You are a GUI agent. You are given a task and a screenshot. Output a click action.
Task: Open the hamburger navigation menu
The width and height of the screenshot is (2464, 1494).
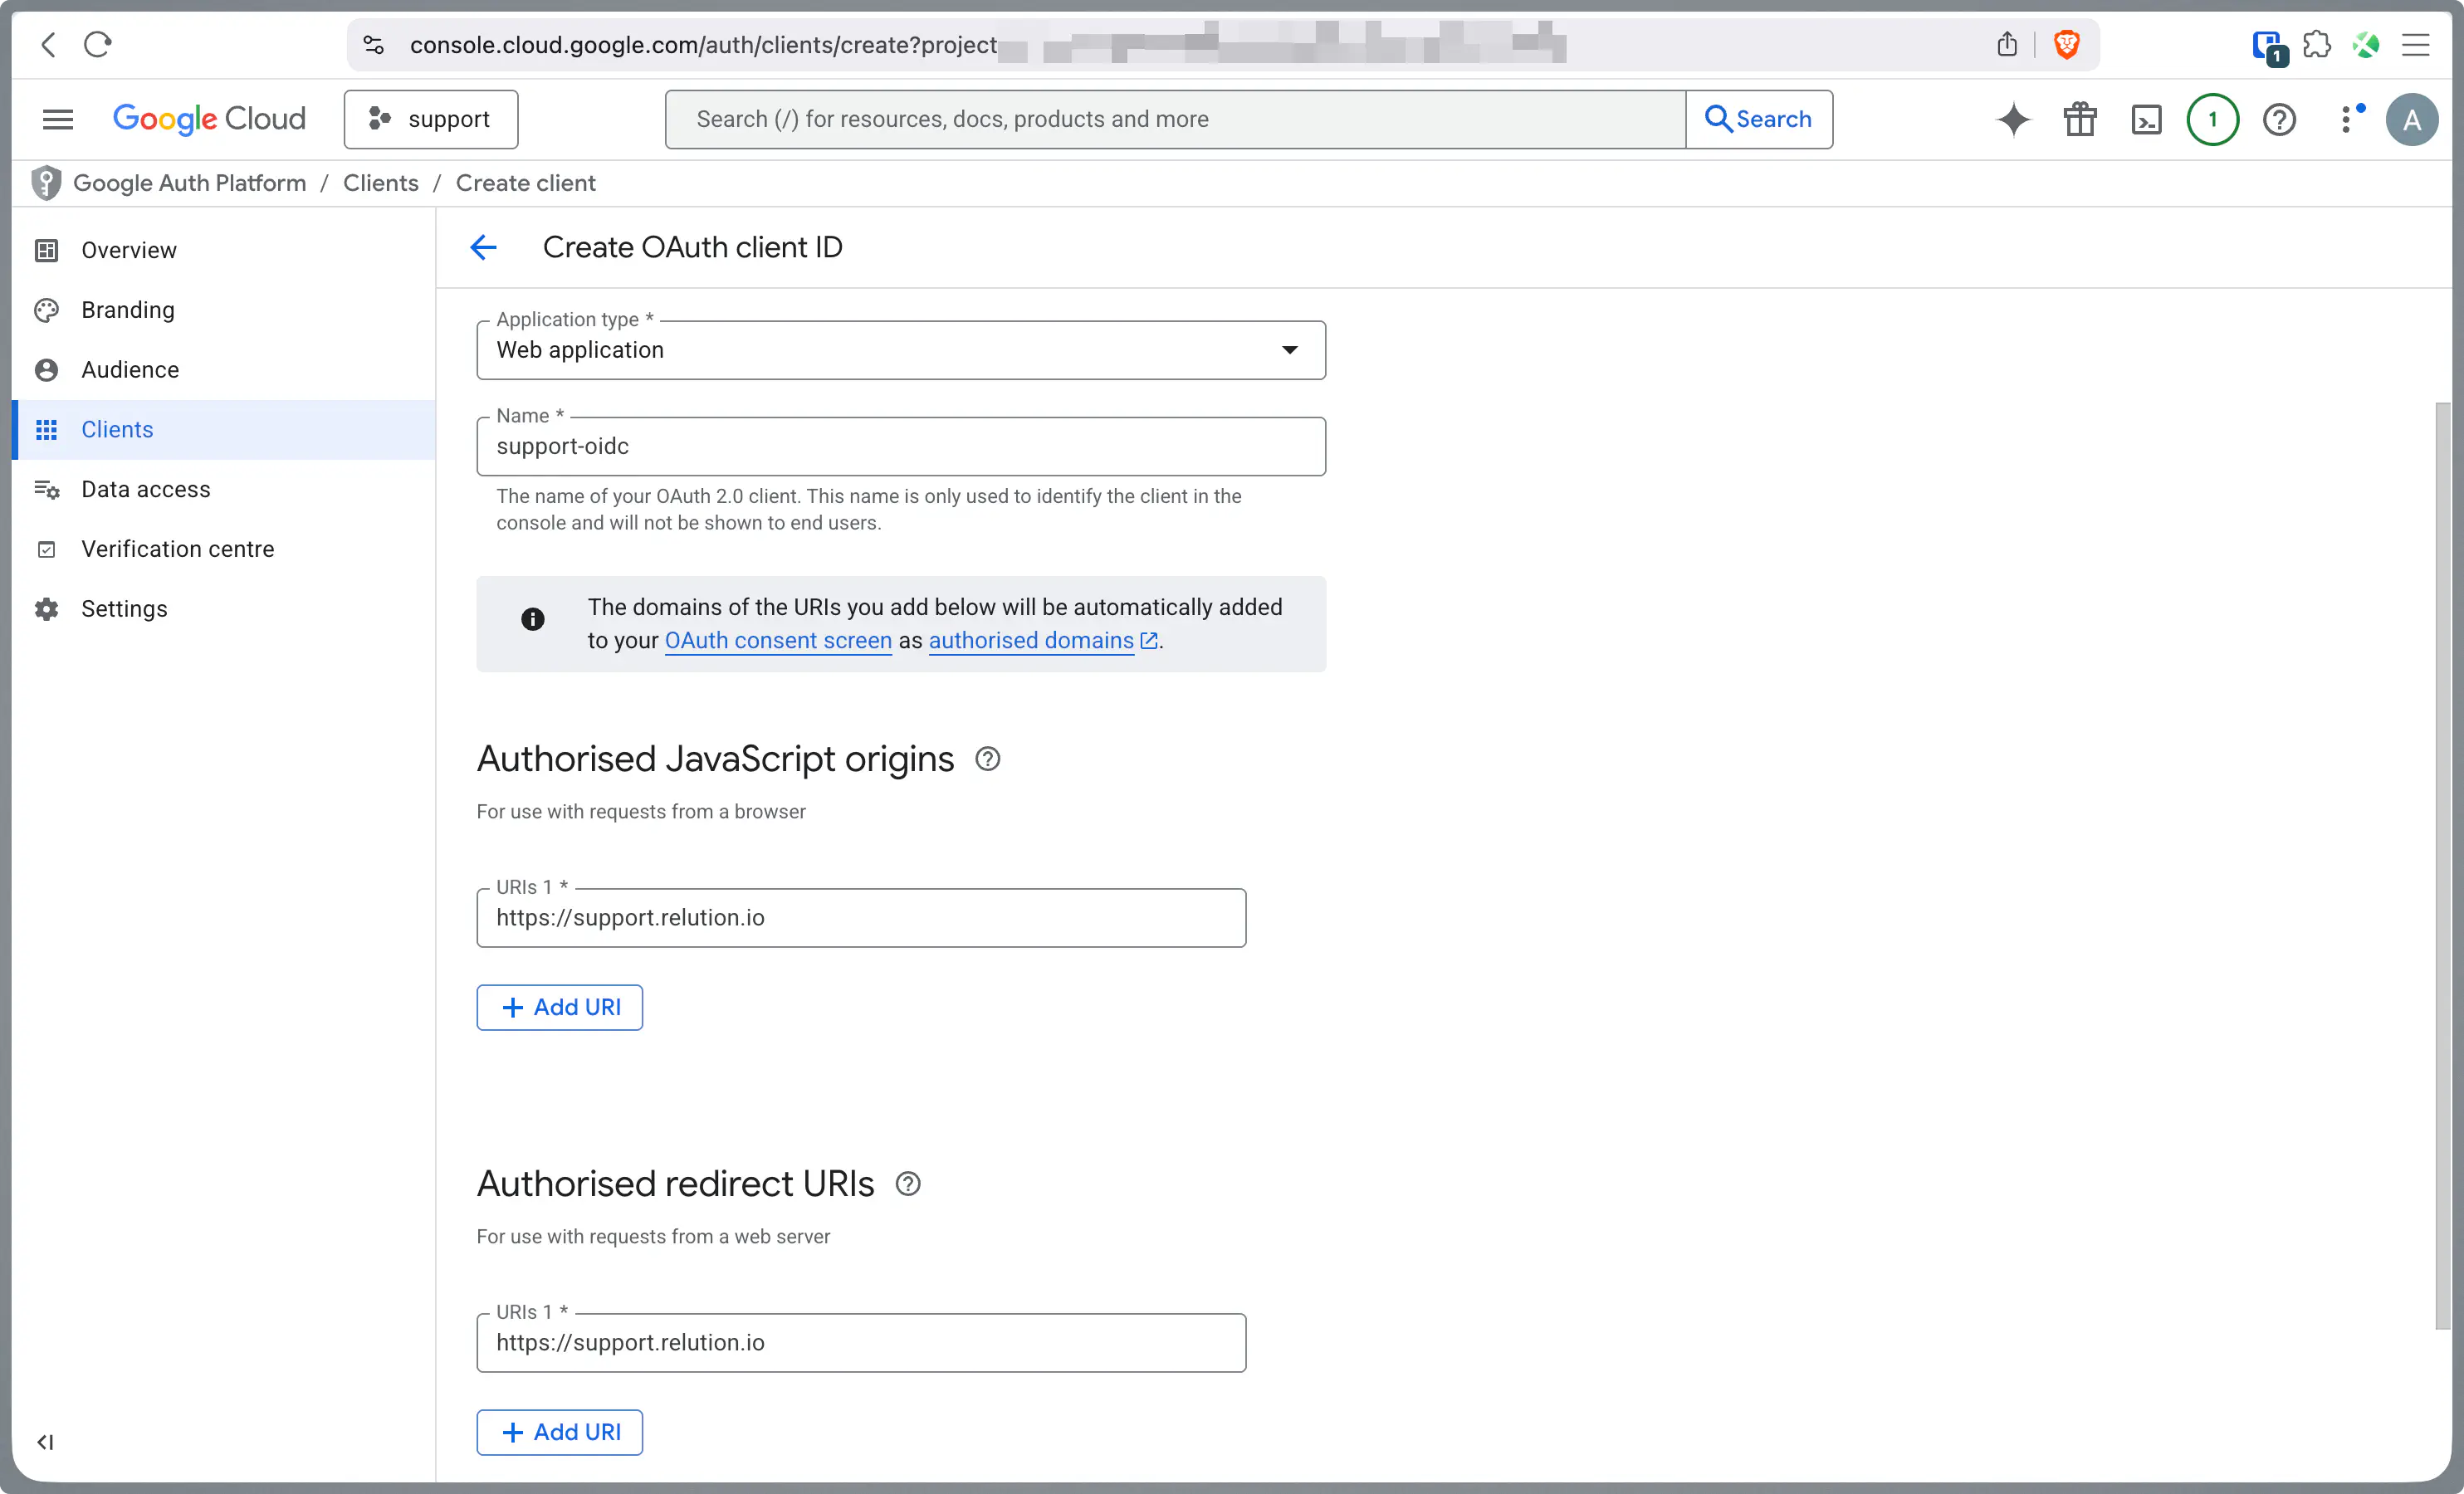58,119
